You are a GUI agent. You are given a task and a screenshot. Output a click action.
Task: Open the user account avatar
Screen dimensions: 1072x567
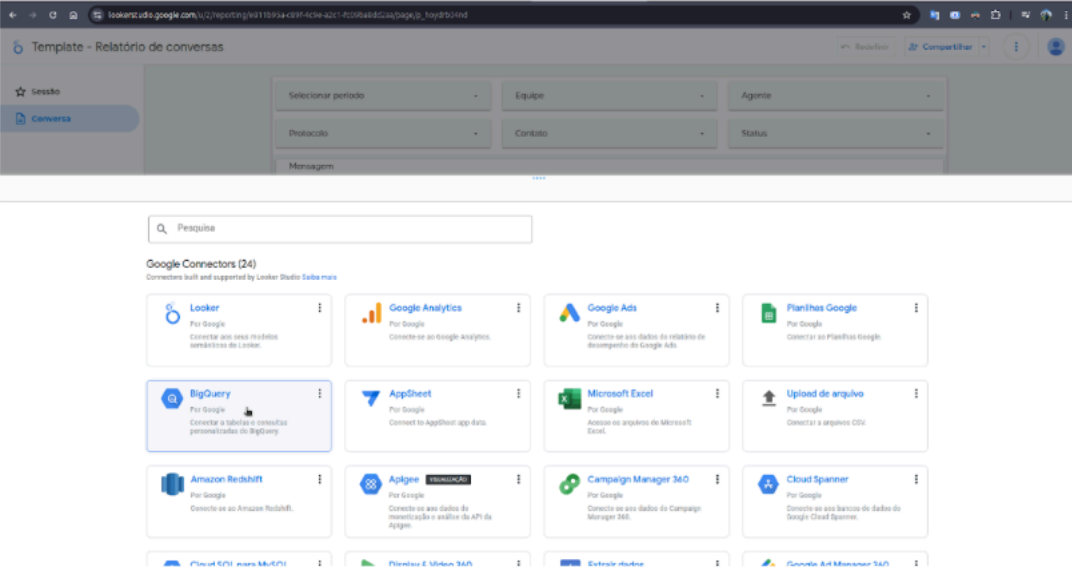click(x=1056, y=47)
